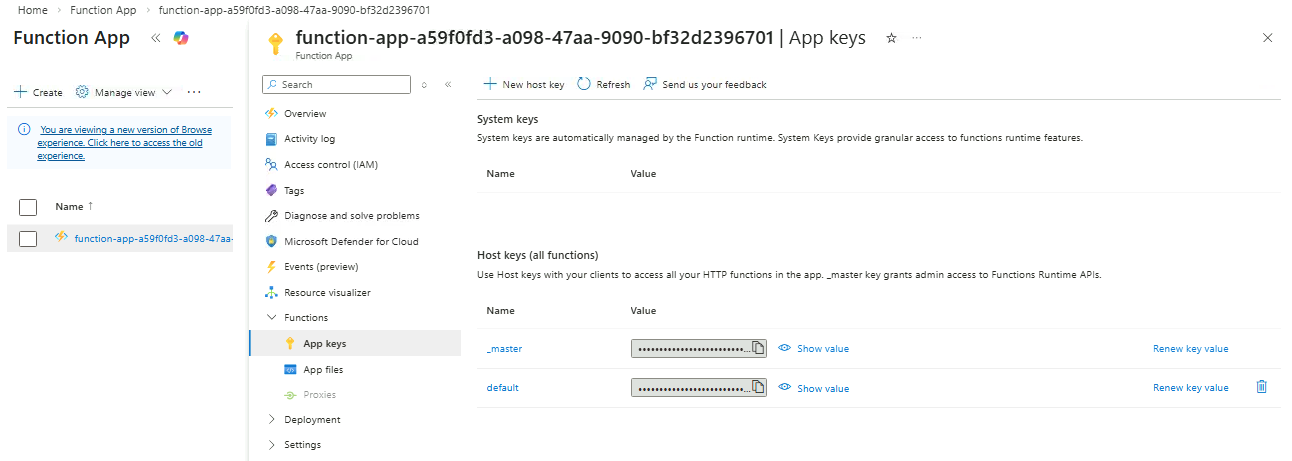
Task: Tick the select-all checkbox beside Name
Action: pos(28,207)
